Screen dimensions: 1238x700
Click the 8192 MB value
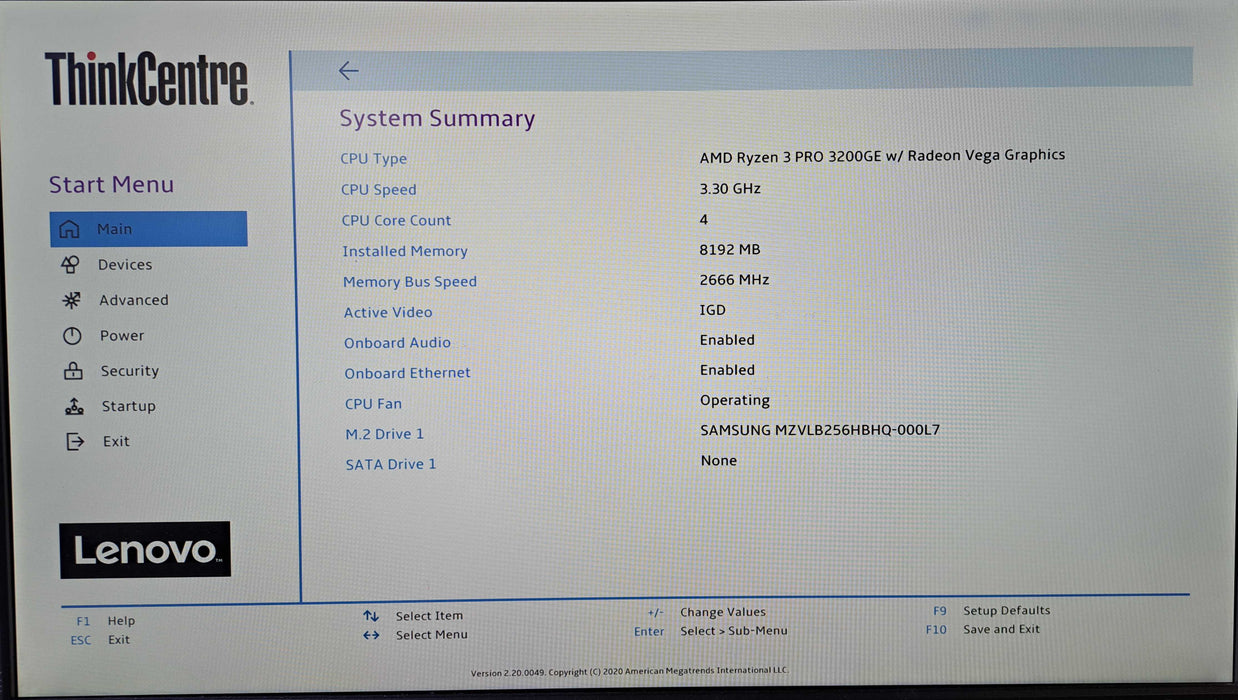730,249
